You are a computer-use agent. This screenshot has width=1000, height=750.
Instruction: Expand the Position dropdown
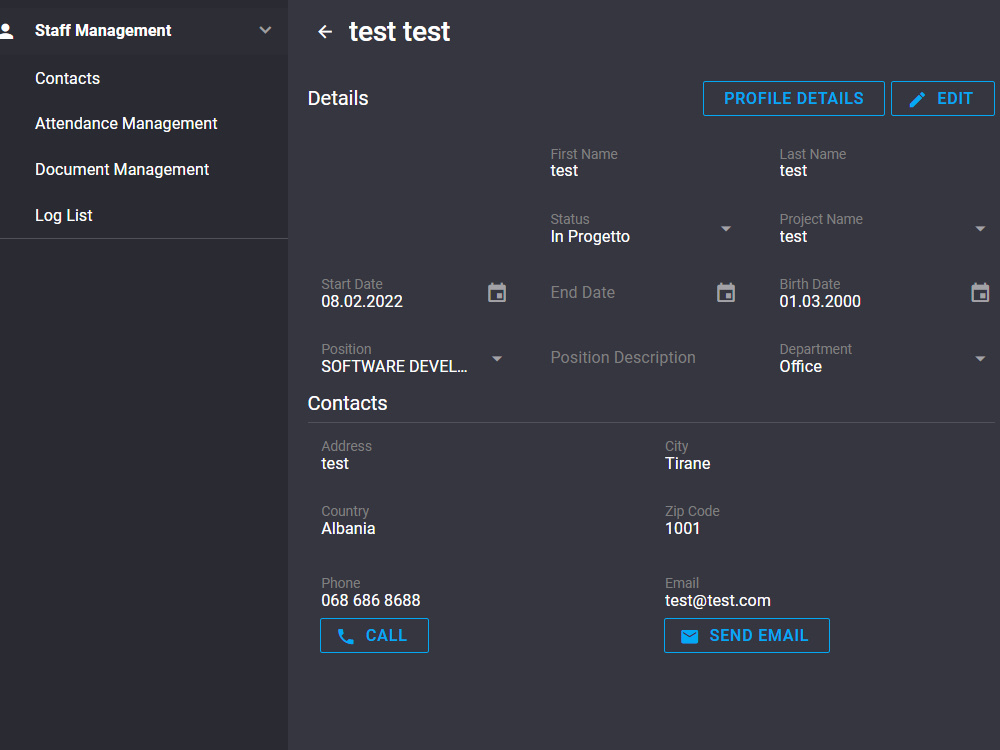tap(496, 358)
